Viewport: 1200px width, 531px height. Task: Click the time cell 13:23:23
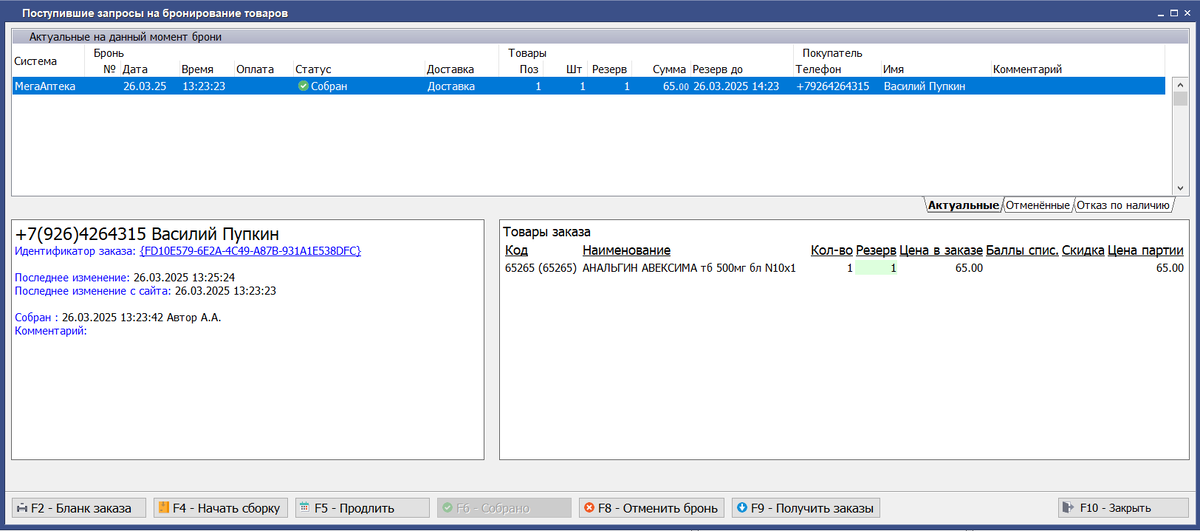point(203,87)
